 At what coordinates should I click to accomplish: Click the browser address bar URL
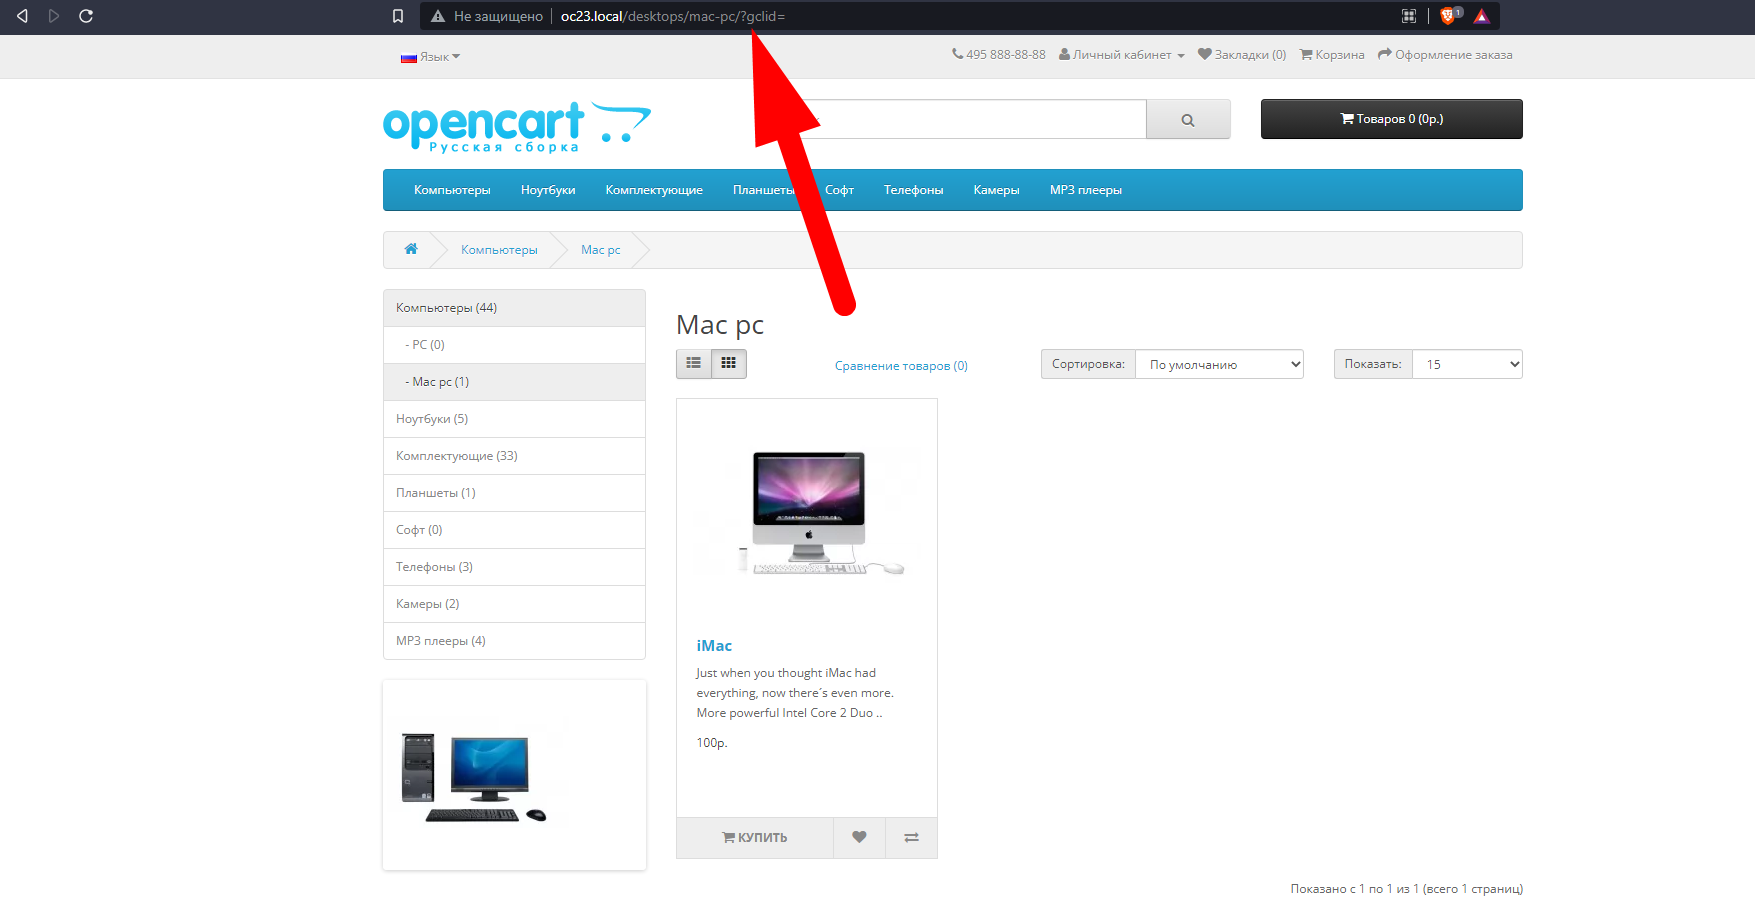[x=673, y=16]
